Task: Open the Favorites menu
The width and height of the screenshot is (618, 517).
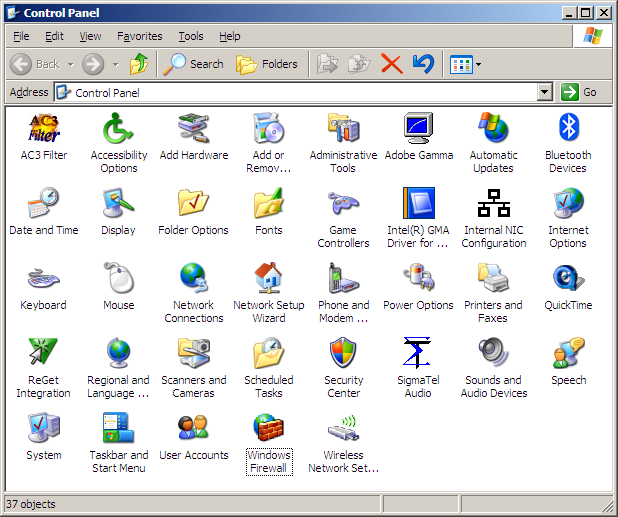Action: click(x=140, y=36)
